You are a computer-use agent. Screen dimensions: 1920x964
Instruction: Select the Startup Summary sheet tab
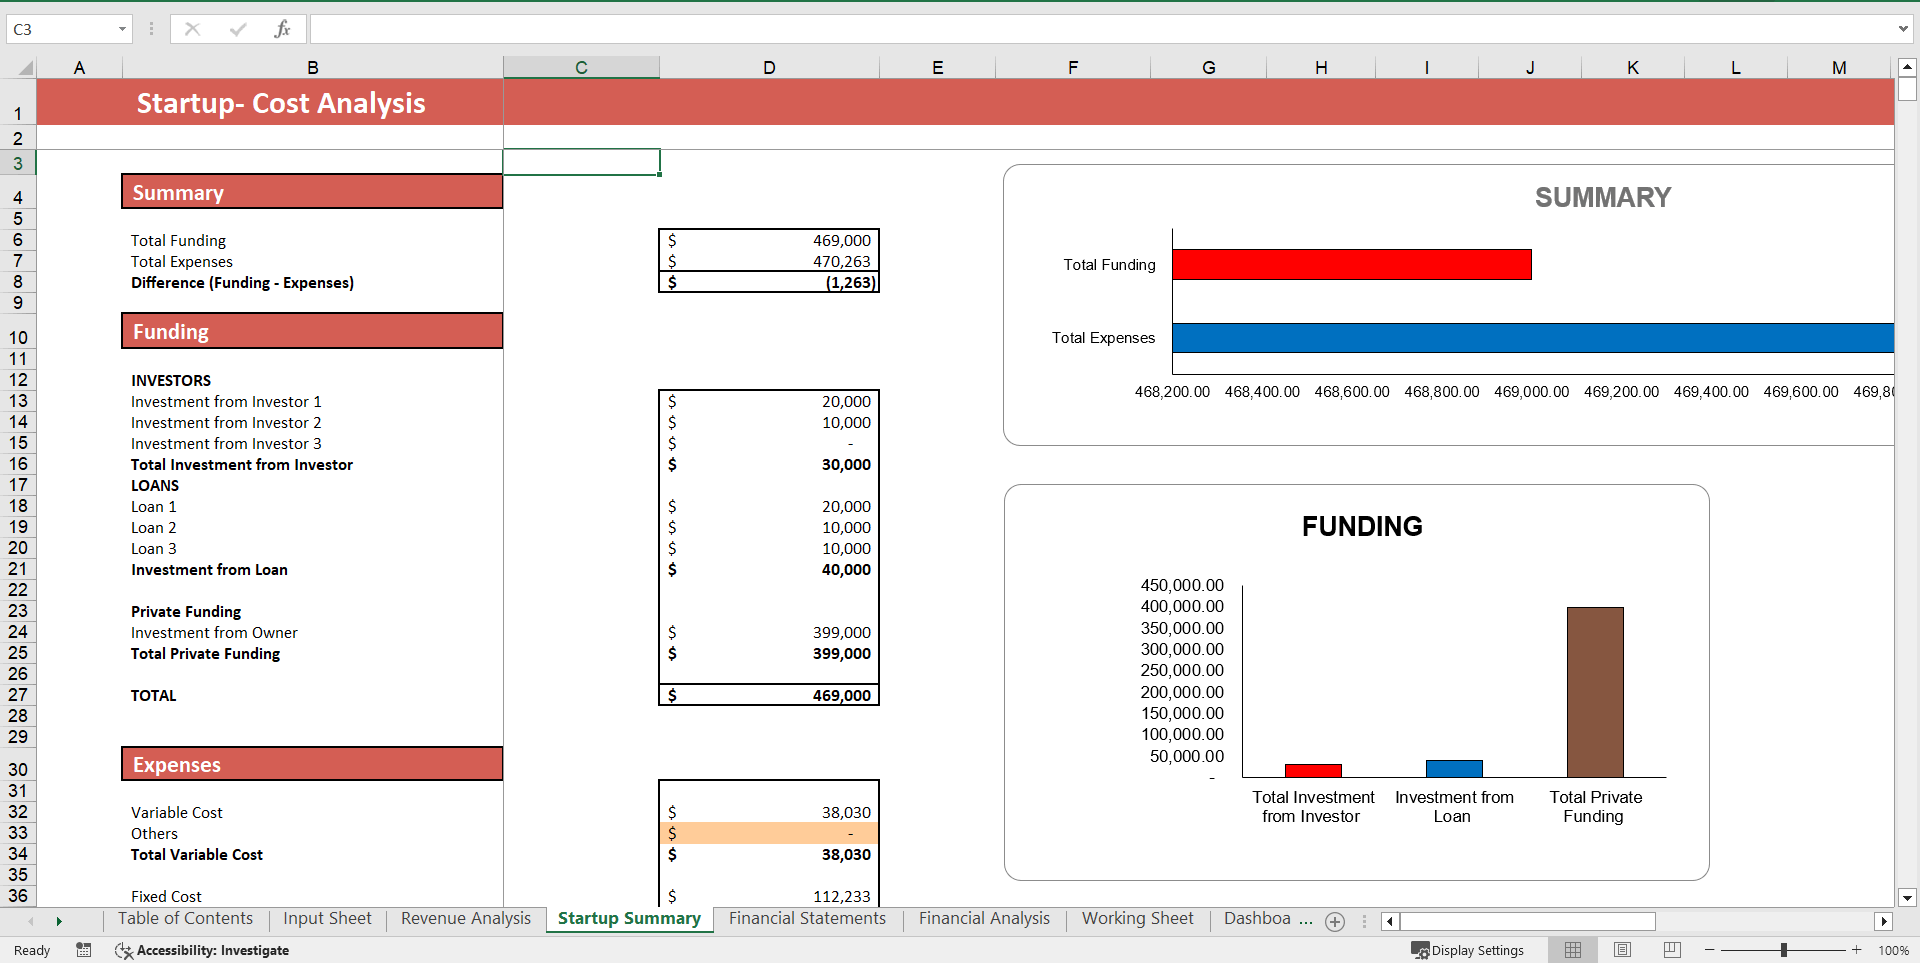(x=629, y=918)
